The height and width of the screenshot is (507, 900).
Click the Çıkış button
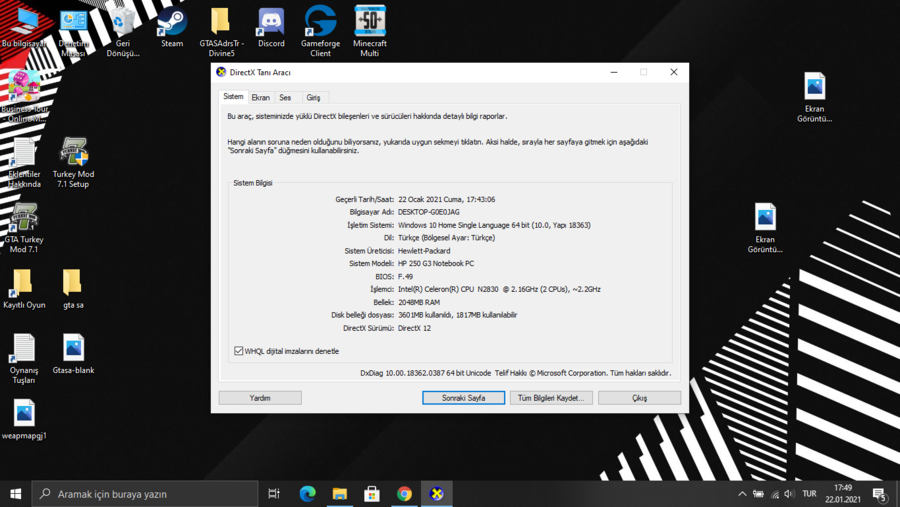click(639, 398)
